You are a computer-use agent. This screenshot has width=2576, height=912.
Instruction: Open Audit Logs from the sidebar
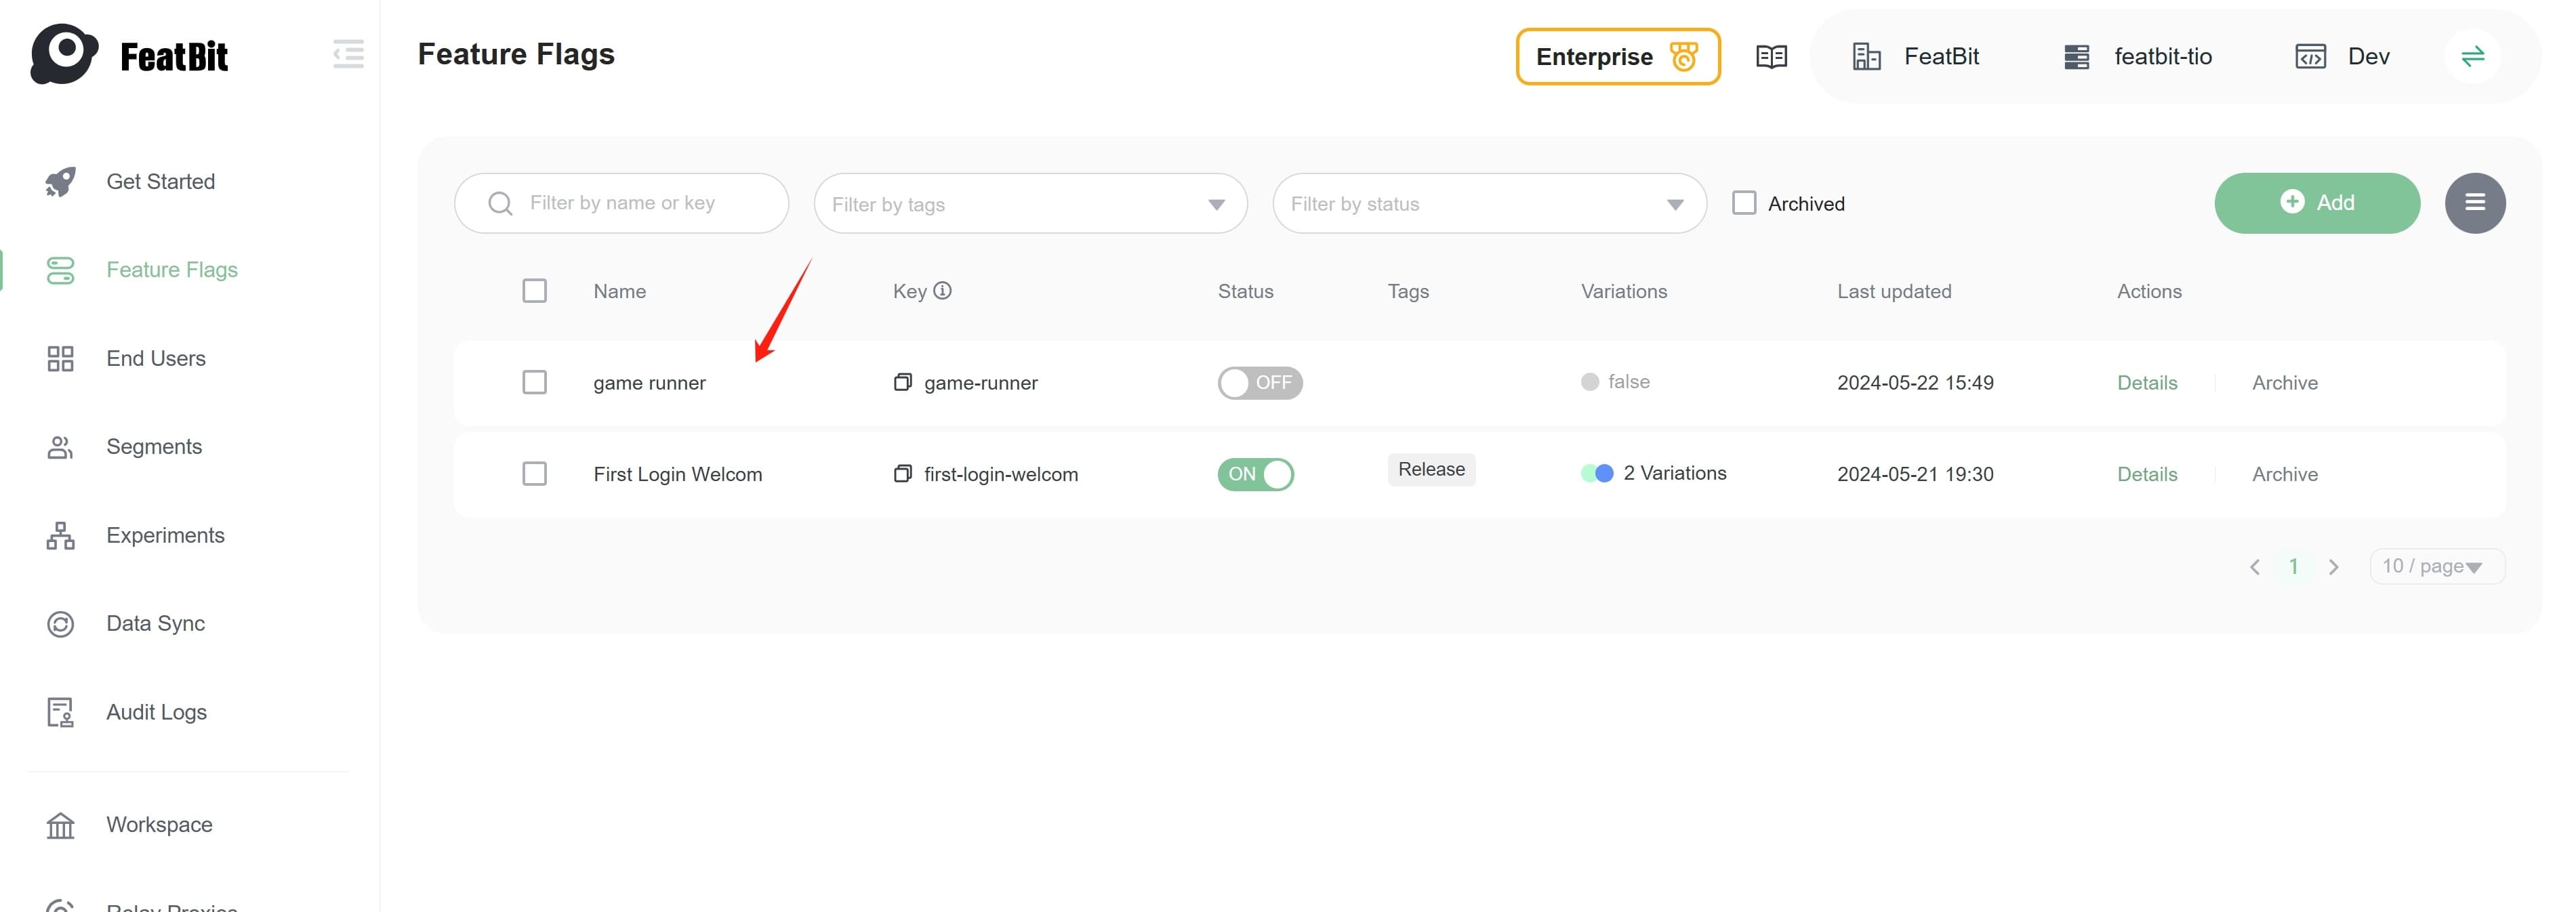pyautogui.click(x=156, y=713)
